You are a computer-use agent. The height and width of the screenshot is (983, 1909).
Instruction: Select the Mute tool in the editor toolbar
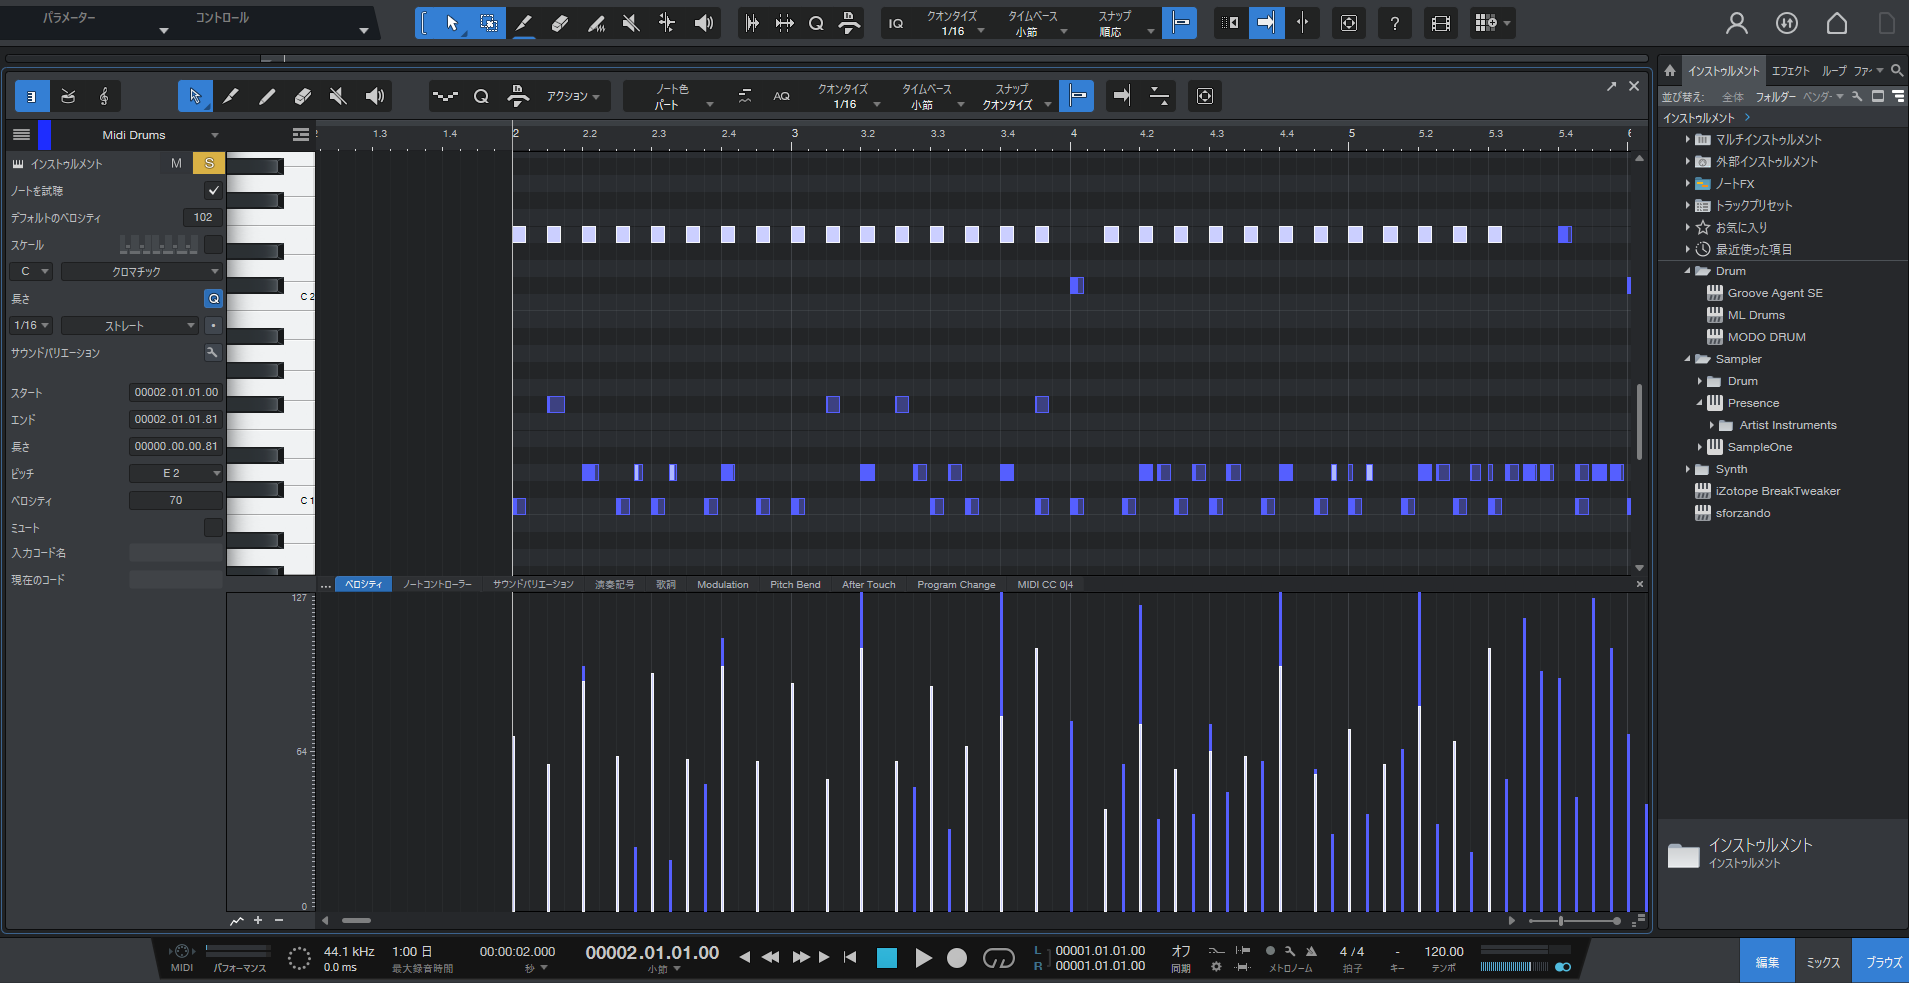[339, 96]
